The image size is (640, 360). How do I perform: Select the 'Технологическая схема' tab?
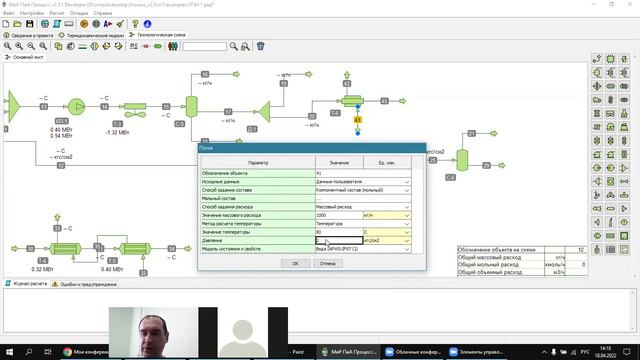[x=158, y=35]
